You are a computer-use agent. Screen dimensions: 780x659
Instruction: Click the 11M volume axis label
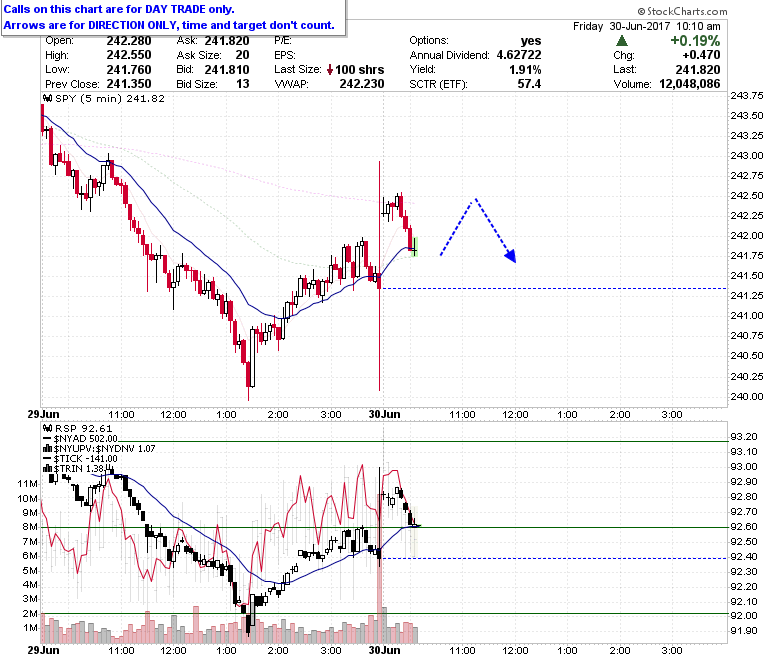[x=27, y=484]
